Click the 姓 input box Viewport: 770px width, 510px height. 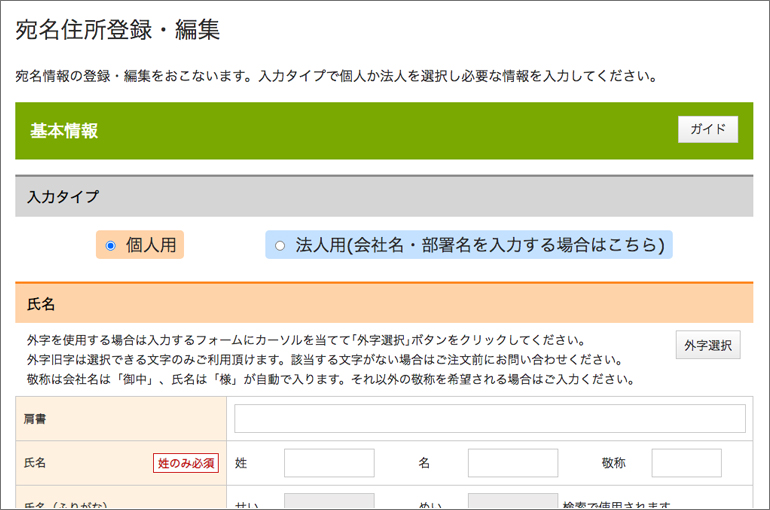click(329, 463)
